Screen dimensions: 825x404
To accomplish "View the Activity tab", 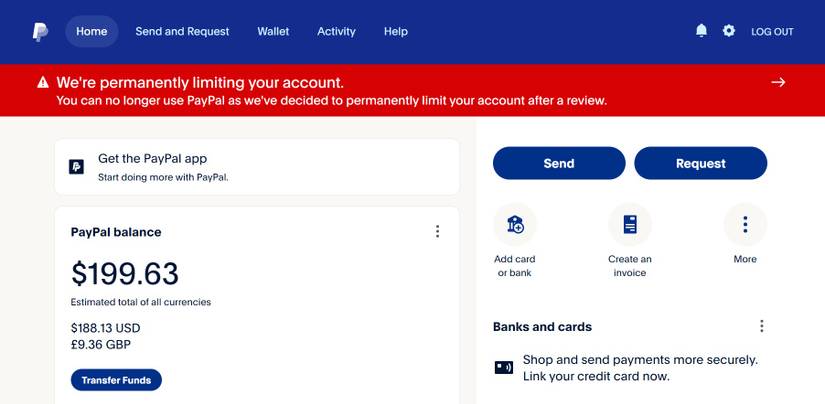I will 336,31.
